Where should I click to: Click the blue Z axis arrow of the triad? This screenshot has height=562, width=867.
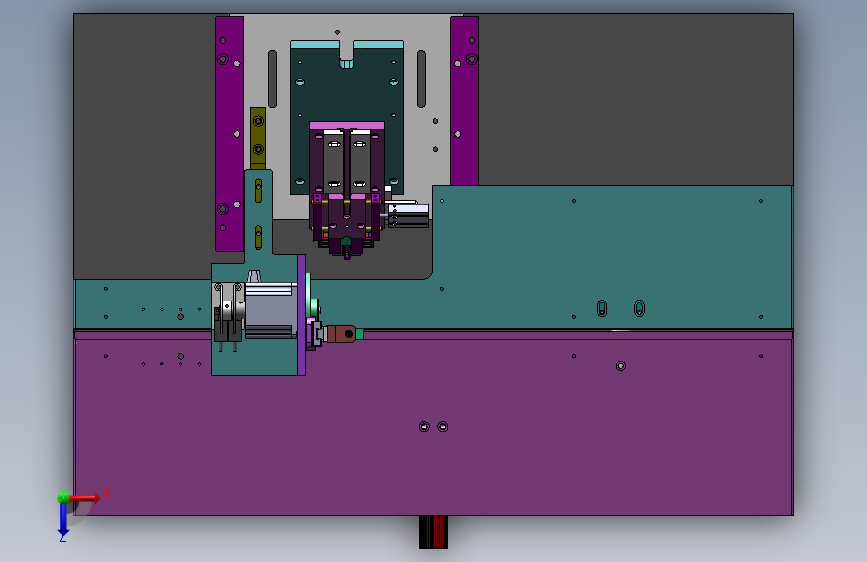click(63, 520)
